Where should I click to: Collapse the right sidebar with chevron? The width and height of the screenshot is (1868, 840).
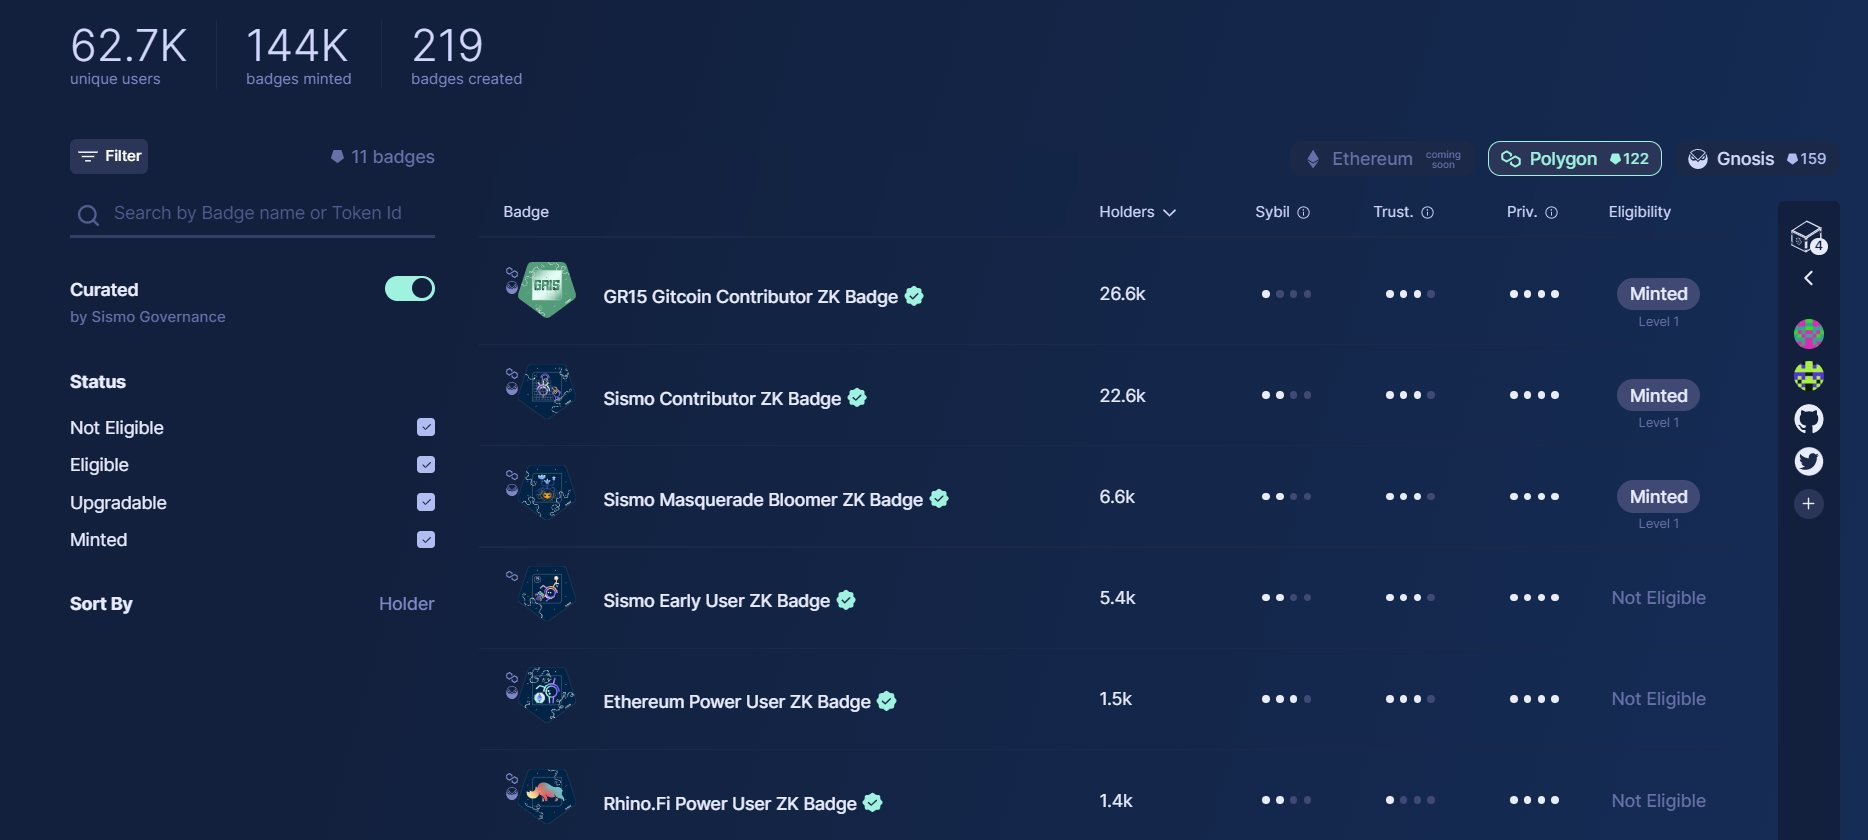(1808, 278)
